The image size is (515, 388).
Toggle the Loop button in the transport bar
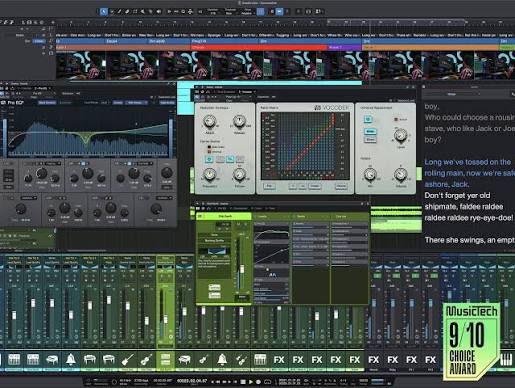267,381
